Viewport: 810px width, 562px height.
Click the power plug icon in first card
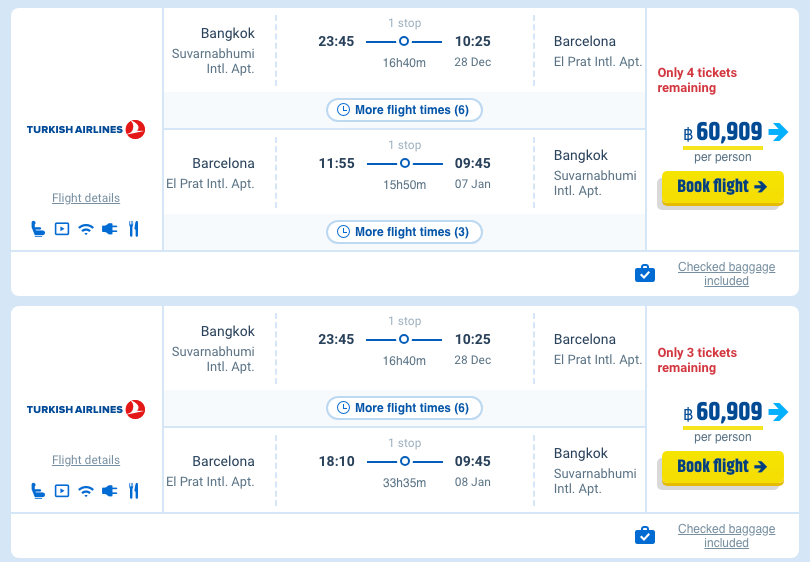[x=110, y=229]
